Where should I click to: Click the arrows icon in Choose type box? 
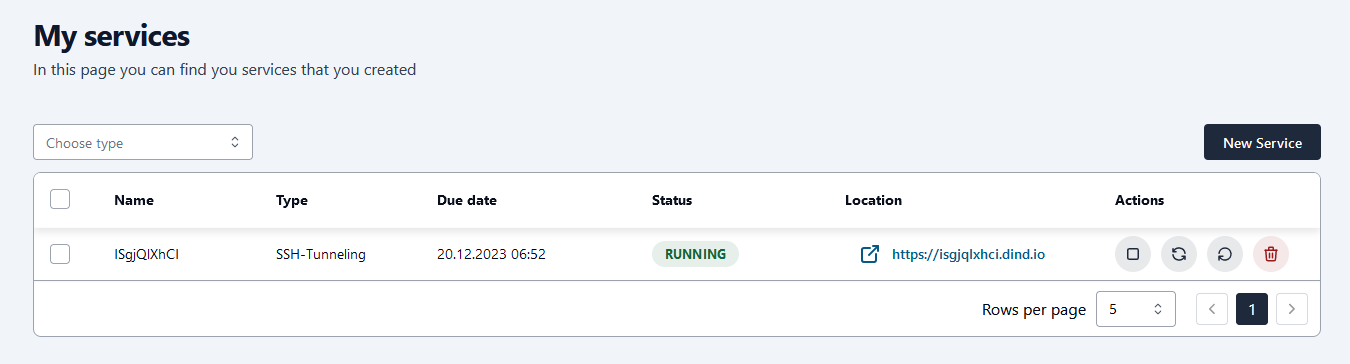point(235,142)
